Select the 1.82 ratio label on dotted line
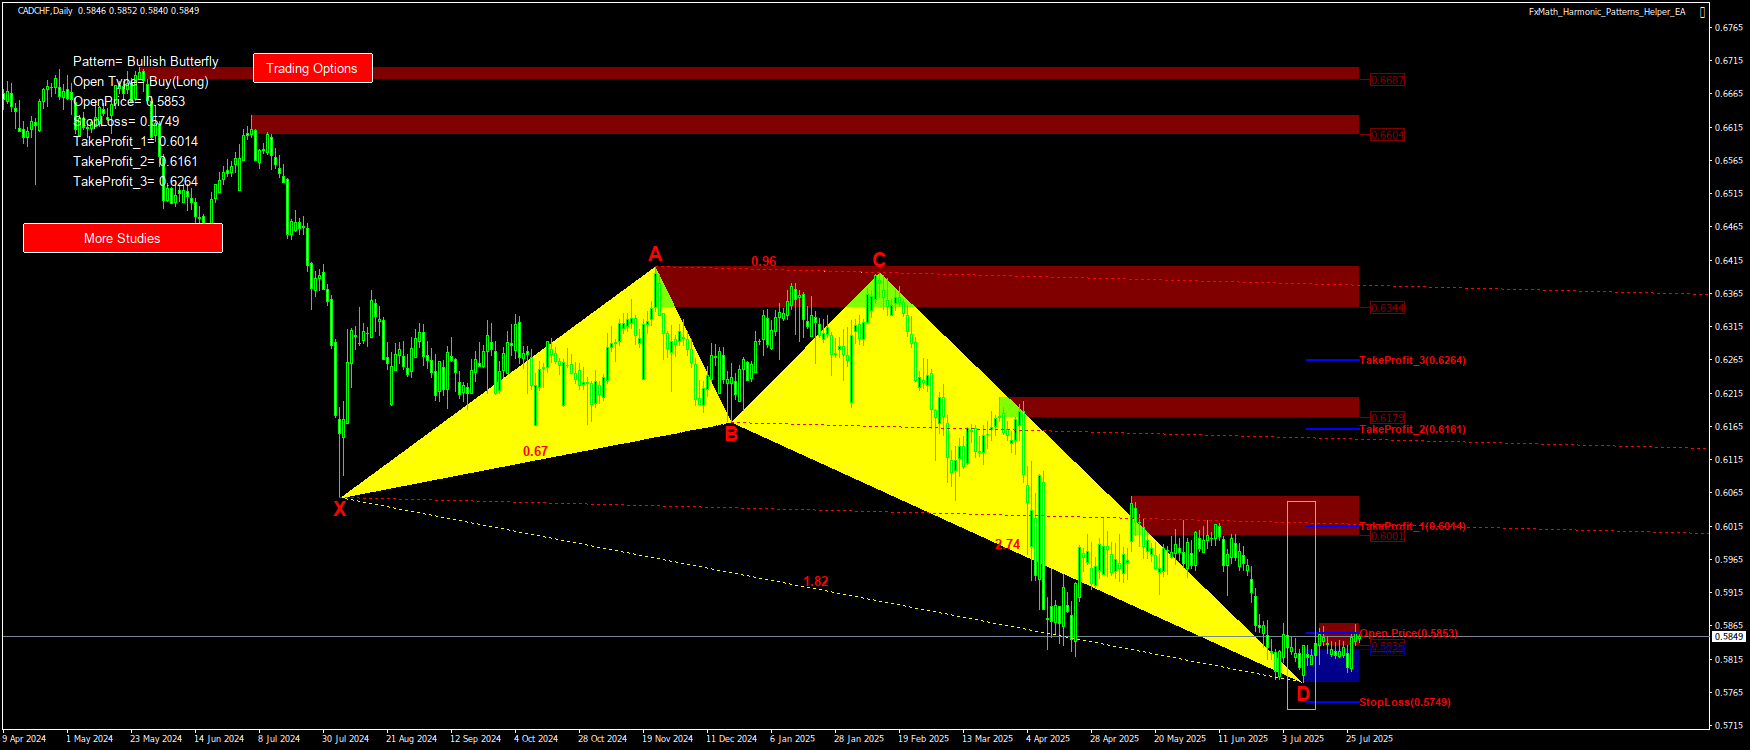Screen dimensions: 1750x750 [816, 581]
